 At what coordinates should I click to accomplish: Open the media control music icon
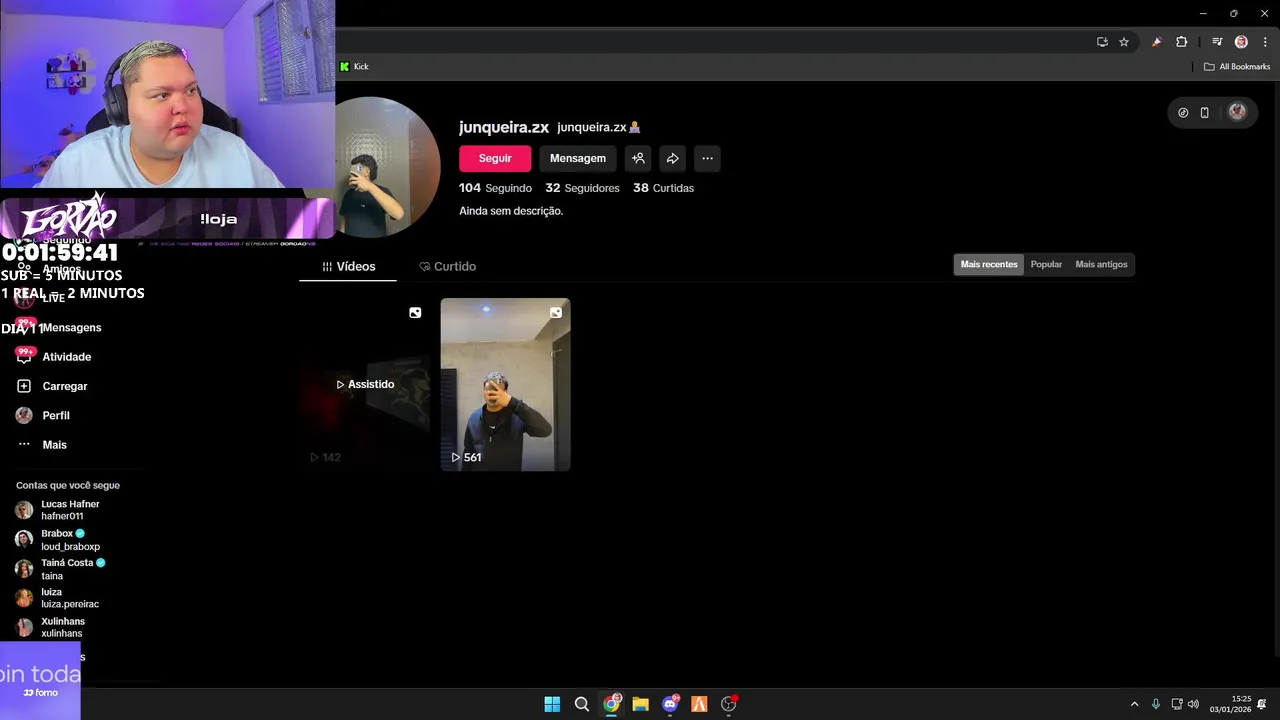(x=1217, y=42)
